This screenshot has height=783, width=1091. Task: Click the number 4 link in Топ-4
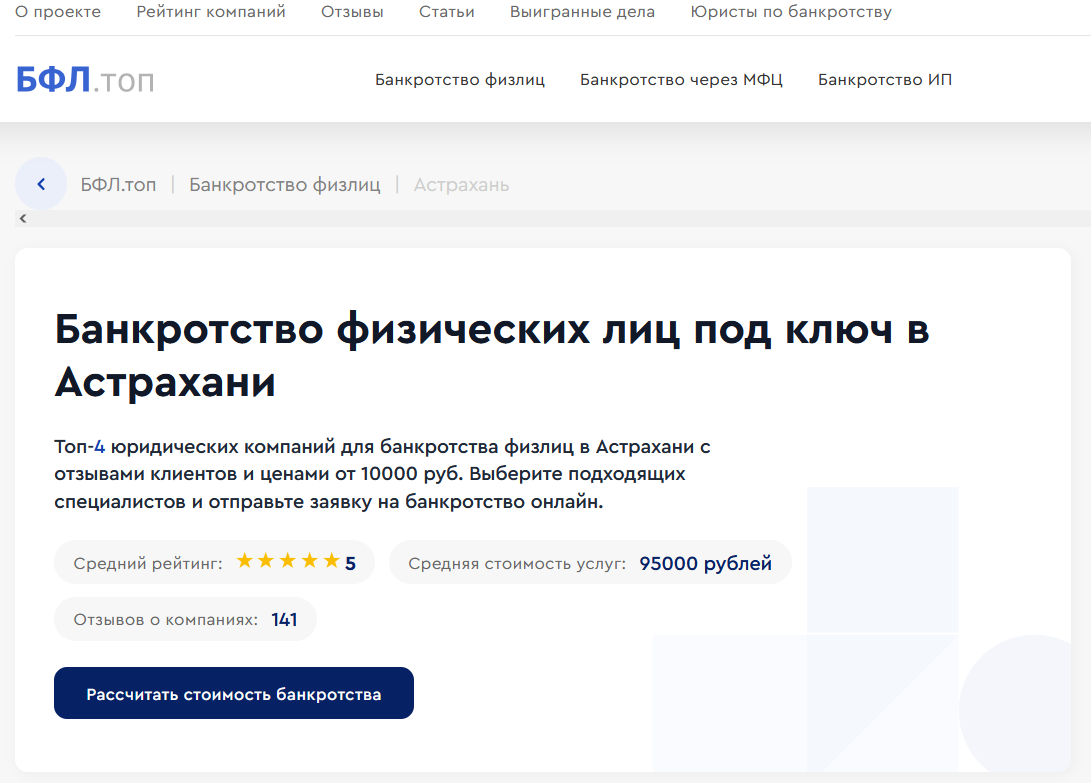coord(99,446)
